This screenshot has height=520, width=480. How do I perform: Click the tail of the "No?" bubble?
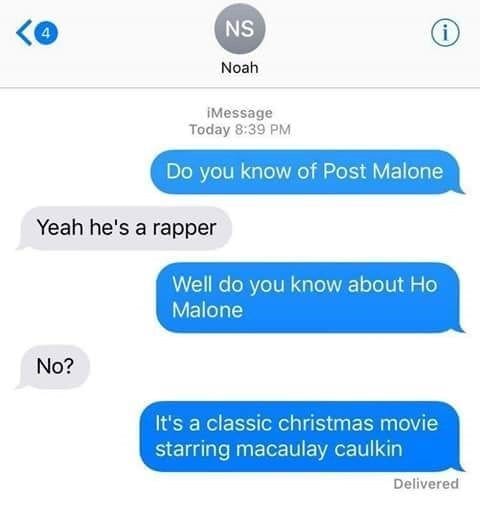tap(21, 384)
